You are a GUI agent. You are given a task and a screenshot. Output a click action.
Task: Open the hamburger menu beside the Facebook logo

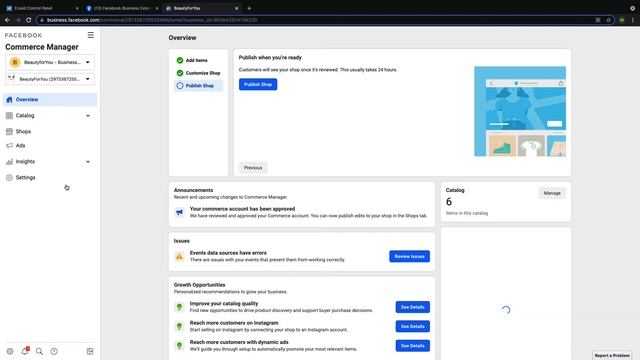91,35
